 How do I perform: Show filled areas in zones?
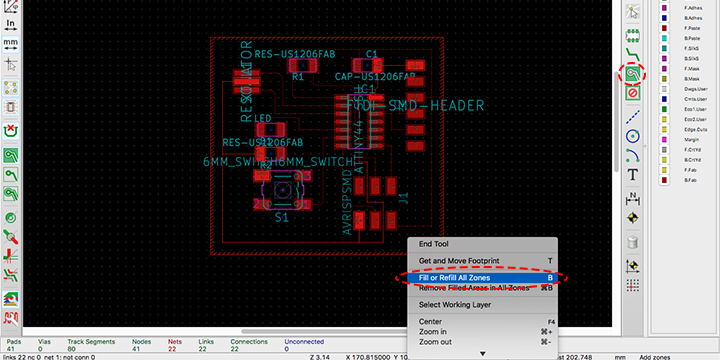point(11,155)
